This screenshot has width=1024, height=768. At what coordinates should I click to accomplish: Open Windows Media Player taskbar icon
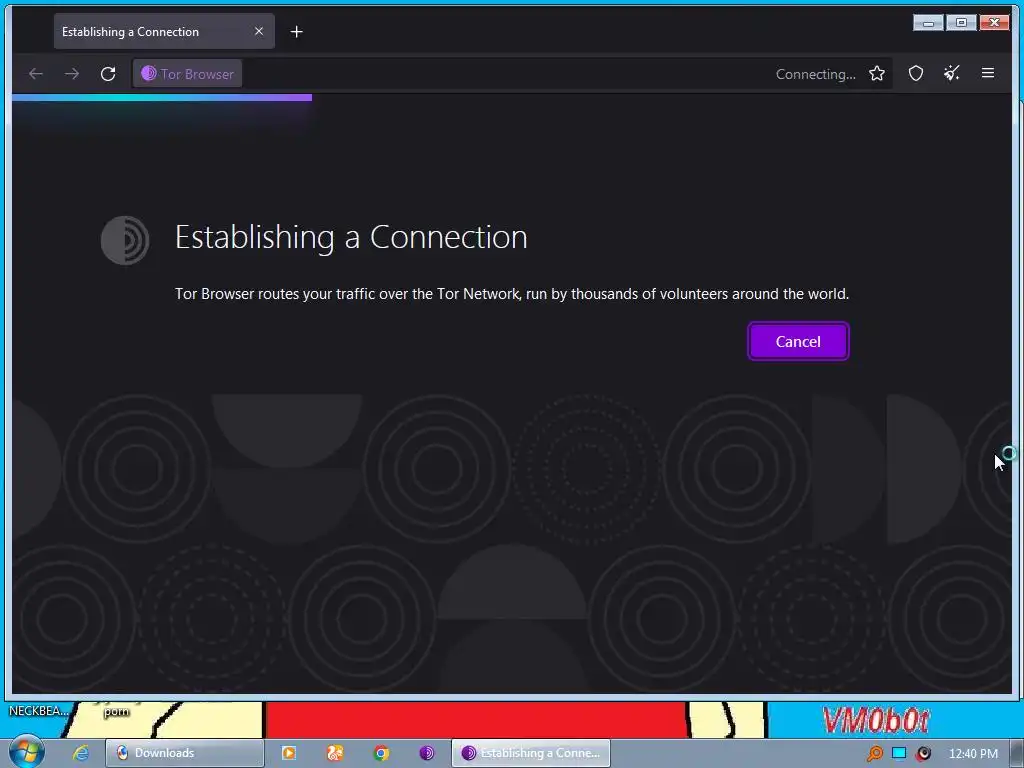click(289, 753)
